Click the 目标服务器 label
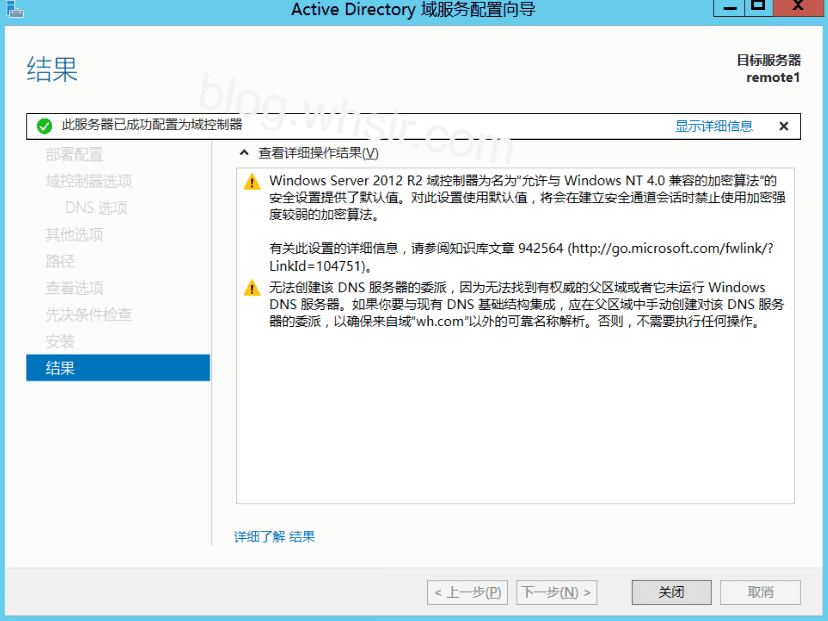828x621 pixels. (x=769, y=60)
